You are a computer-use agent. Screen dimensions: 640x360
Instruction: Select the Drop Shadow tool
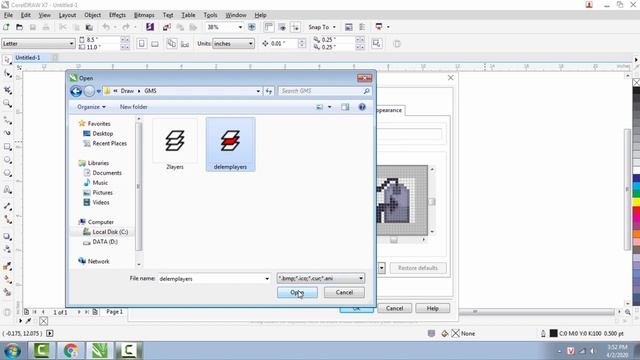[x=7, y=236]
